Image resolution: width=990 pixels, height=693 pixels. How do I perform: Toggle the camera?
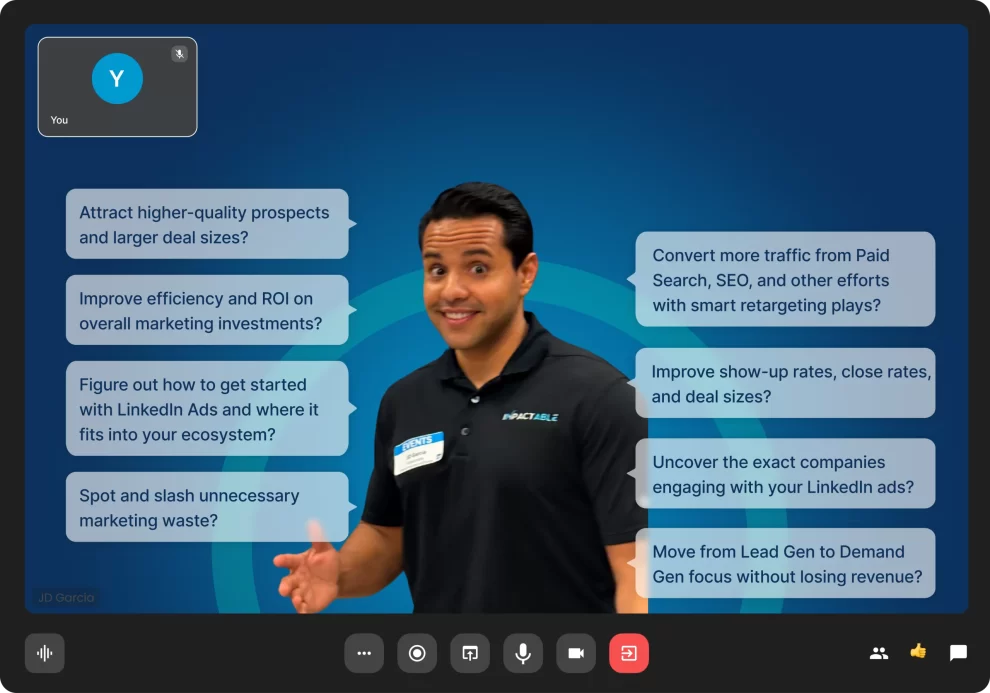pyautogui.click(x=576, y=653)
